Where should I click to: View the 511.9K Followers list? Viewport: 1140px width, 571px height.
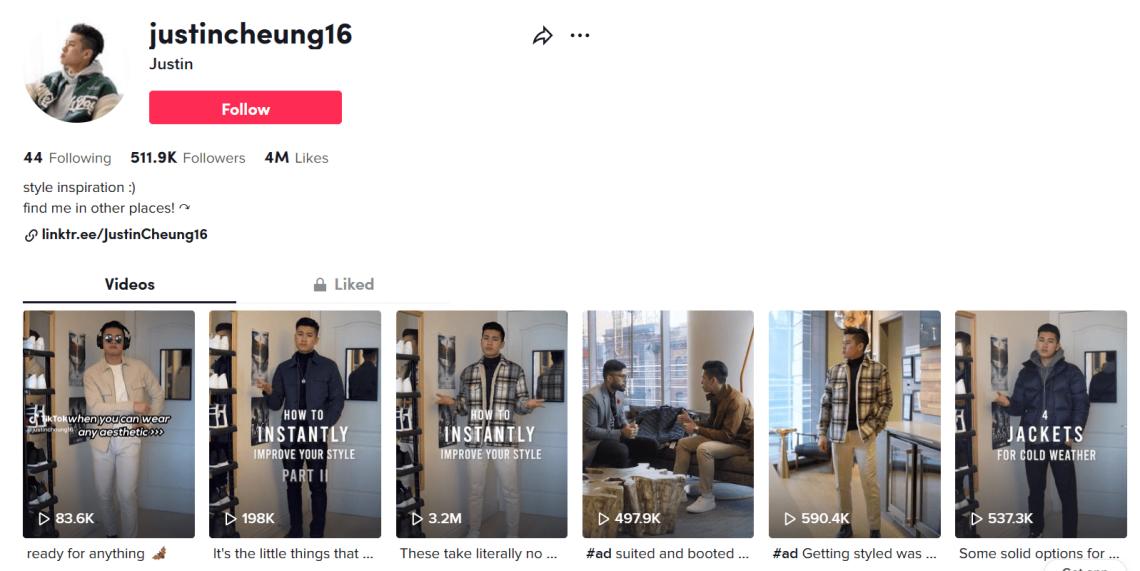[188, 158]
